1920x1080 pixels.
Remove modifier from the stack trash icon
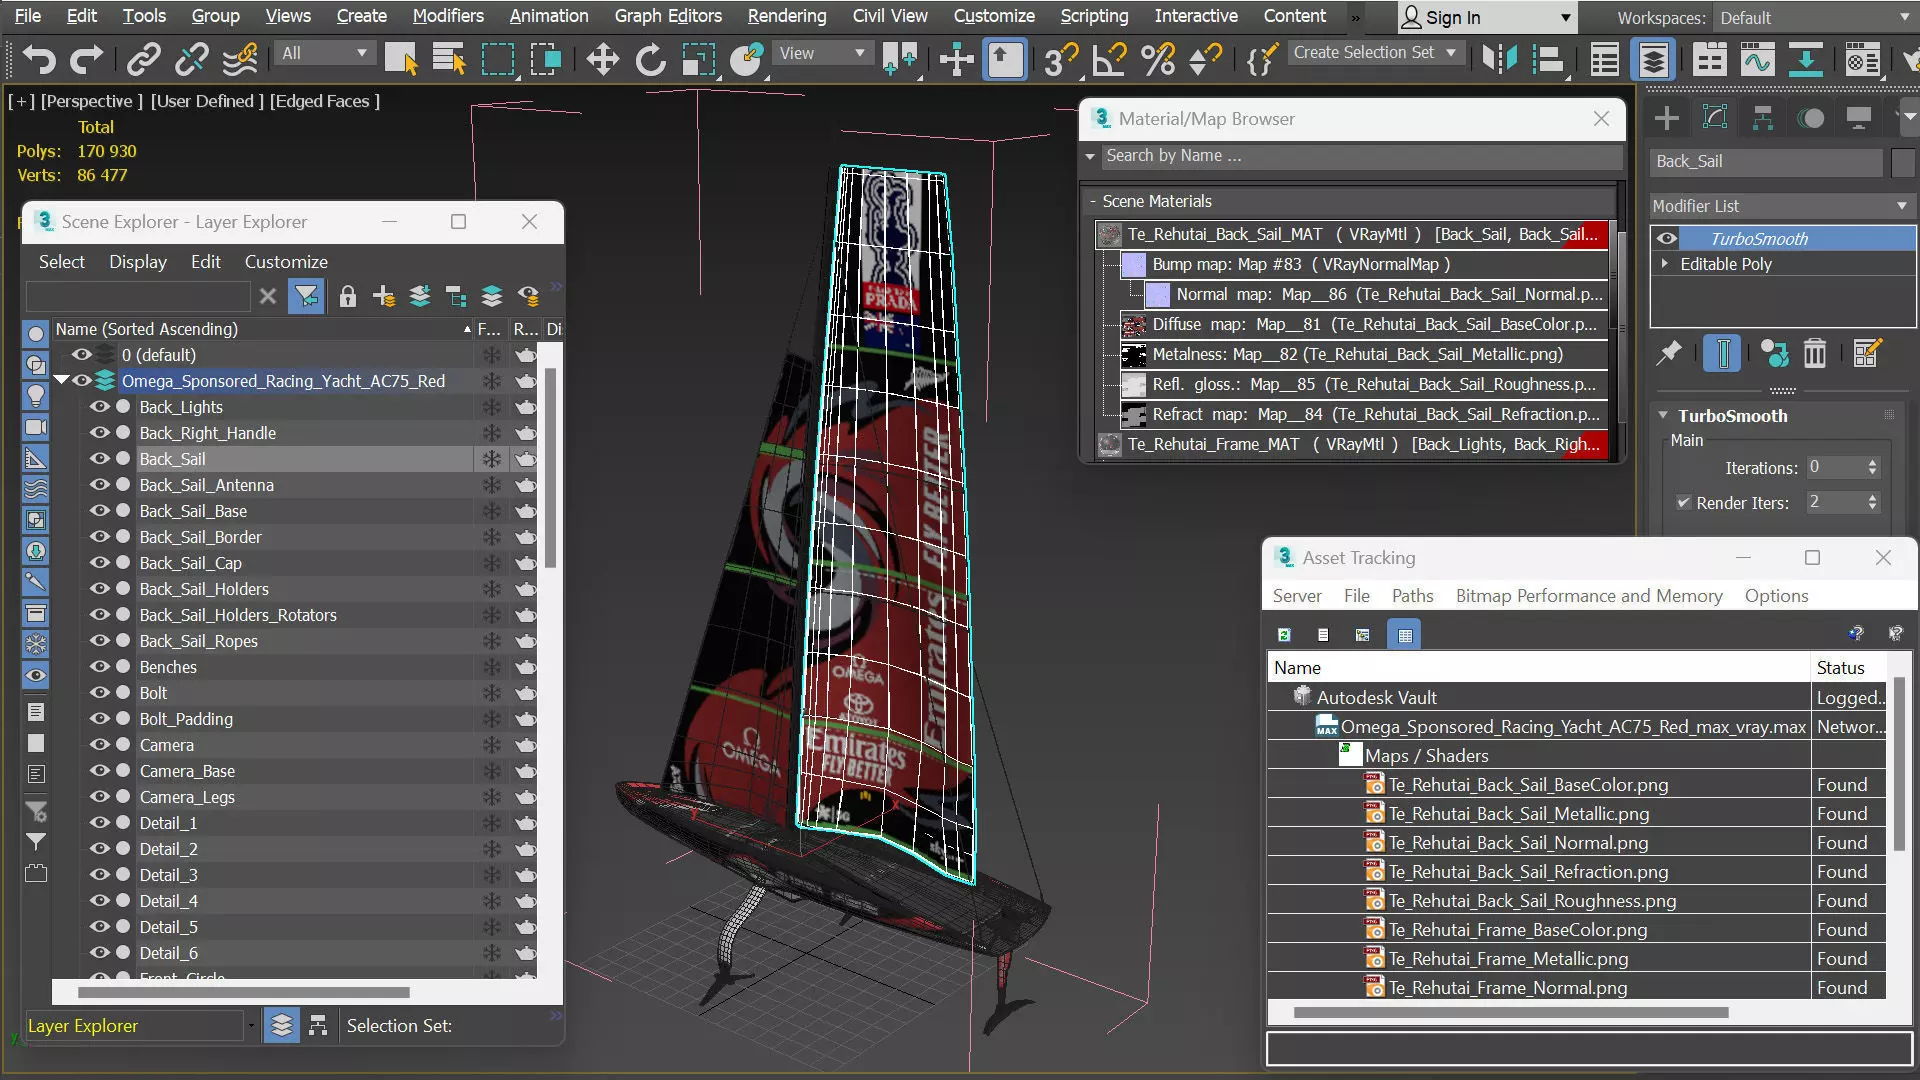point(1815,353)
